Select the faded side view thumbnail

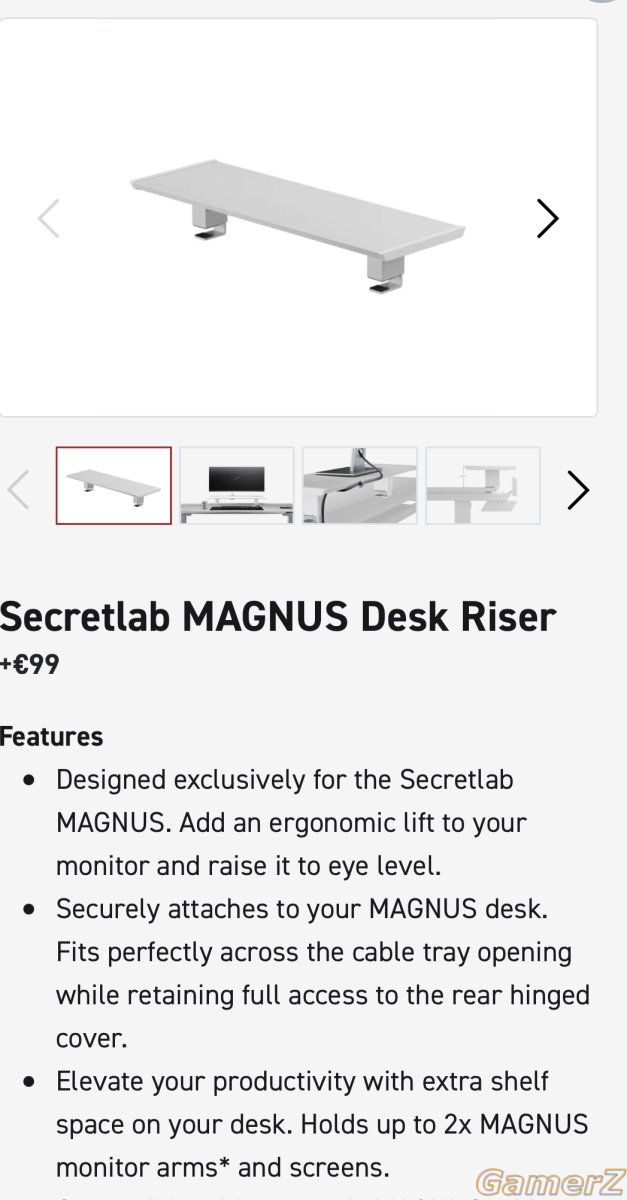(x=483, y=486)
